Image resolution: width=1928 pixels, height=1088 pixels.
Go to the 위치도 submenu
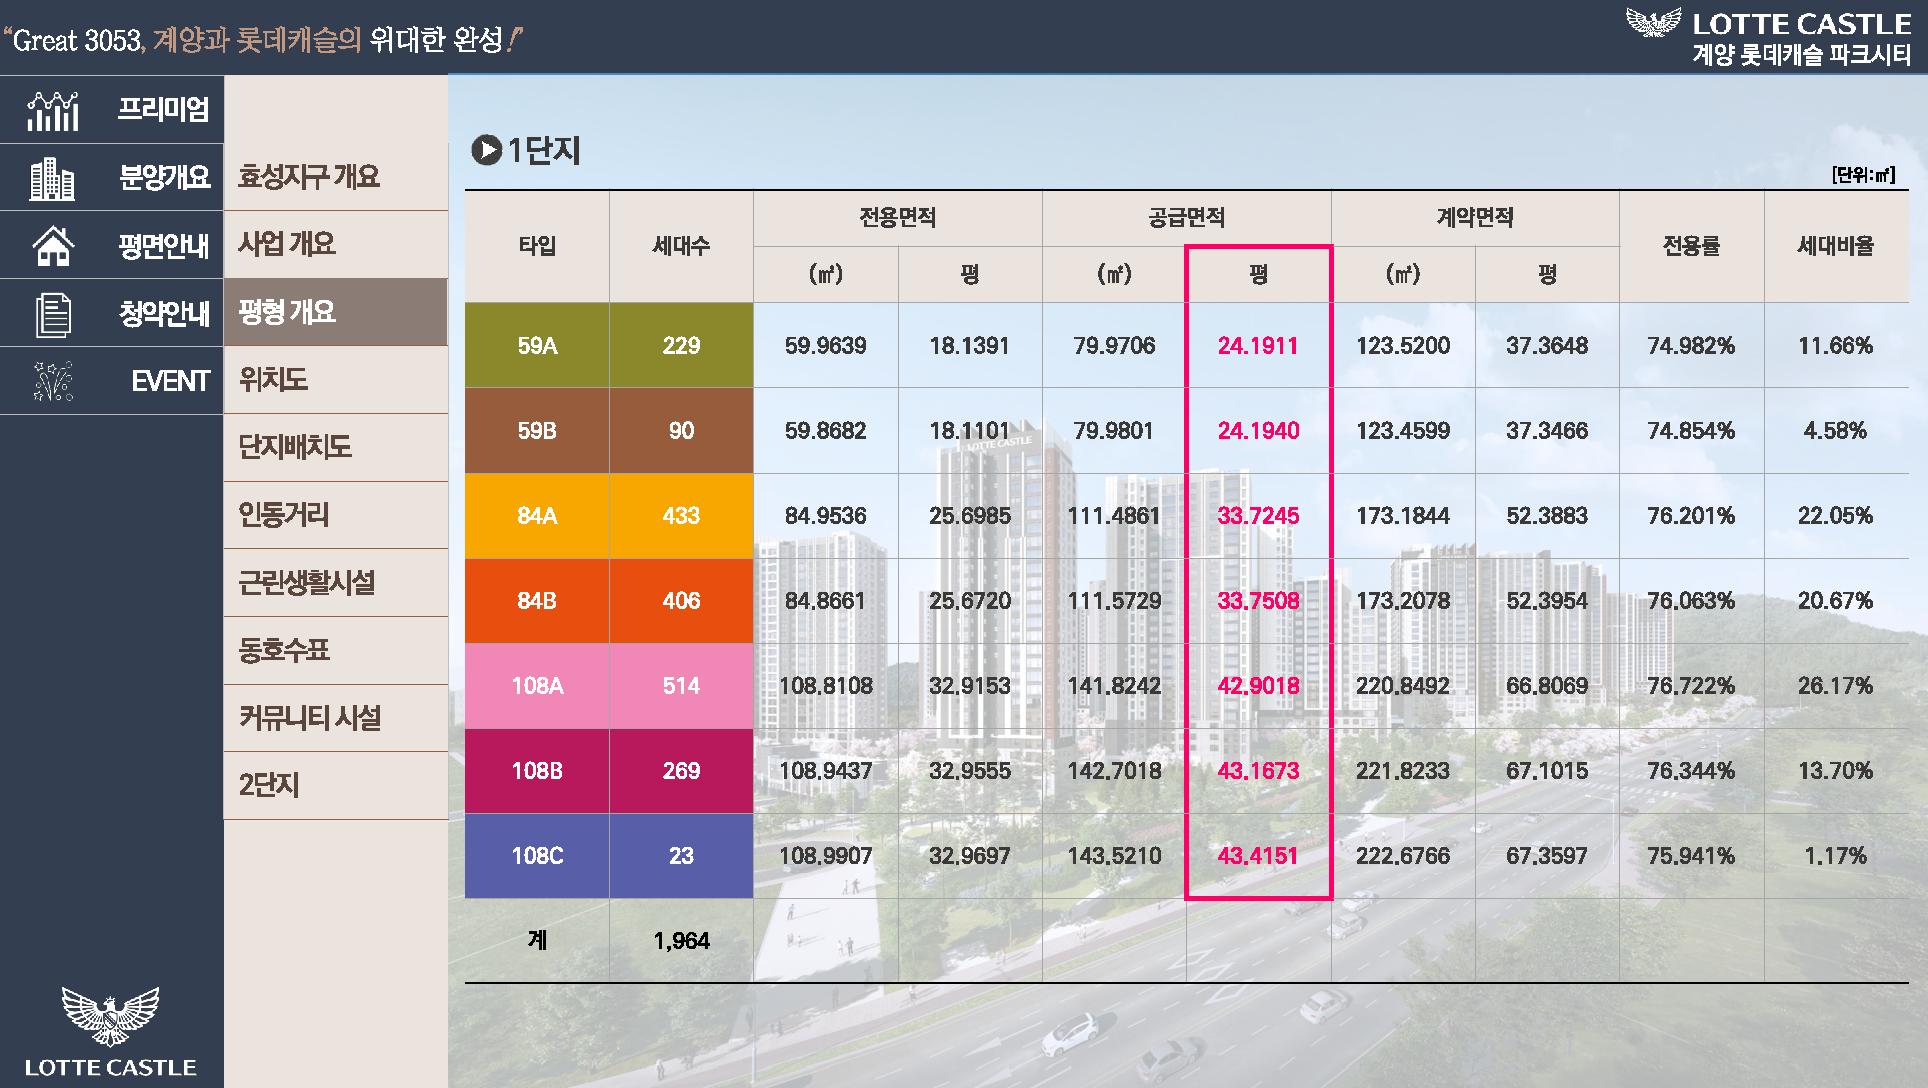336,380
